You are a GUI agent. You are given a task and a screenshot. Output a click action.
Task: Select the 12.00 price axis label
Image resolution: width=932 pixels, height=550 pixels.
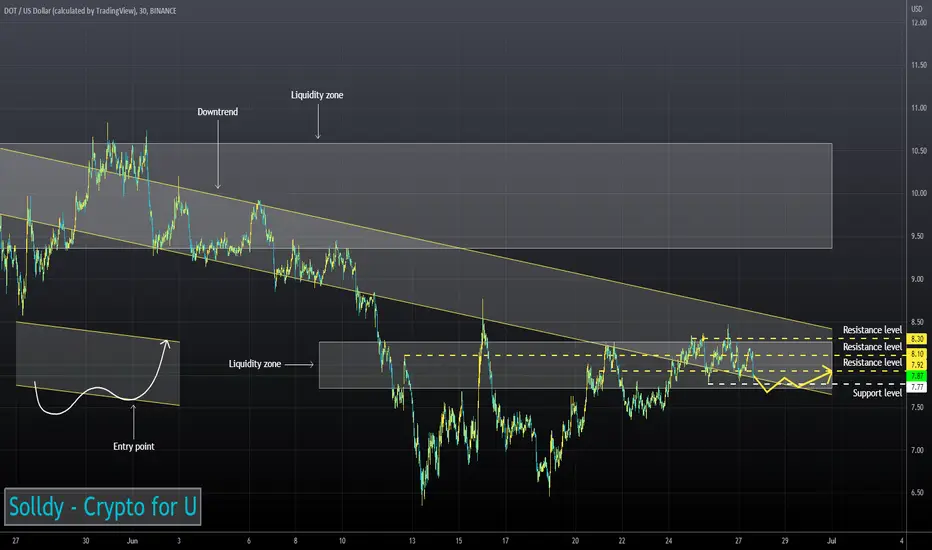point(918,23)
